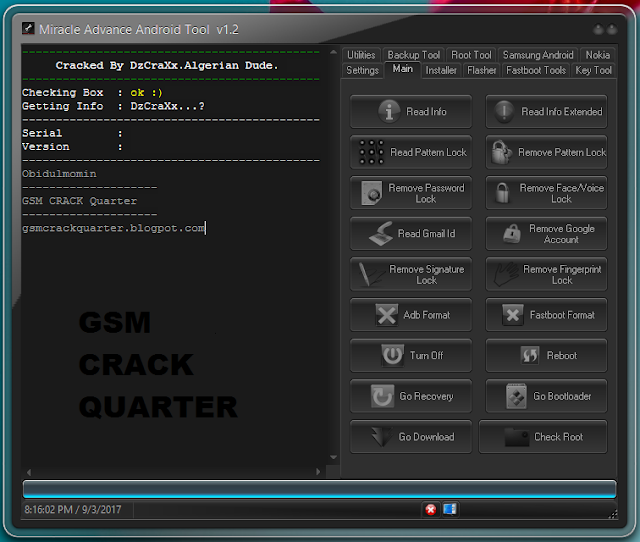Click the log panel scroll up arrow

pos(333,52)
